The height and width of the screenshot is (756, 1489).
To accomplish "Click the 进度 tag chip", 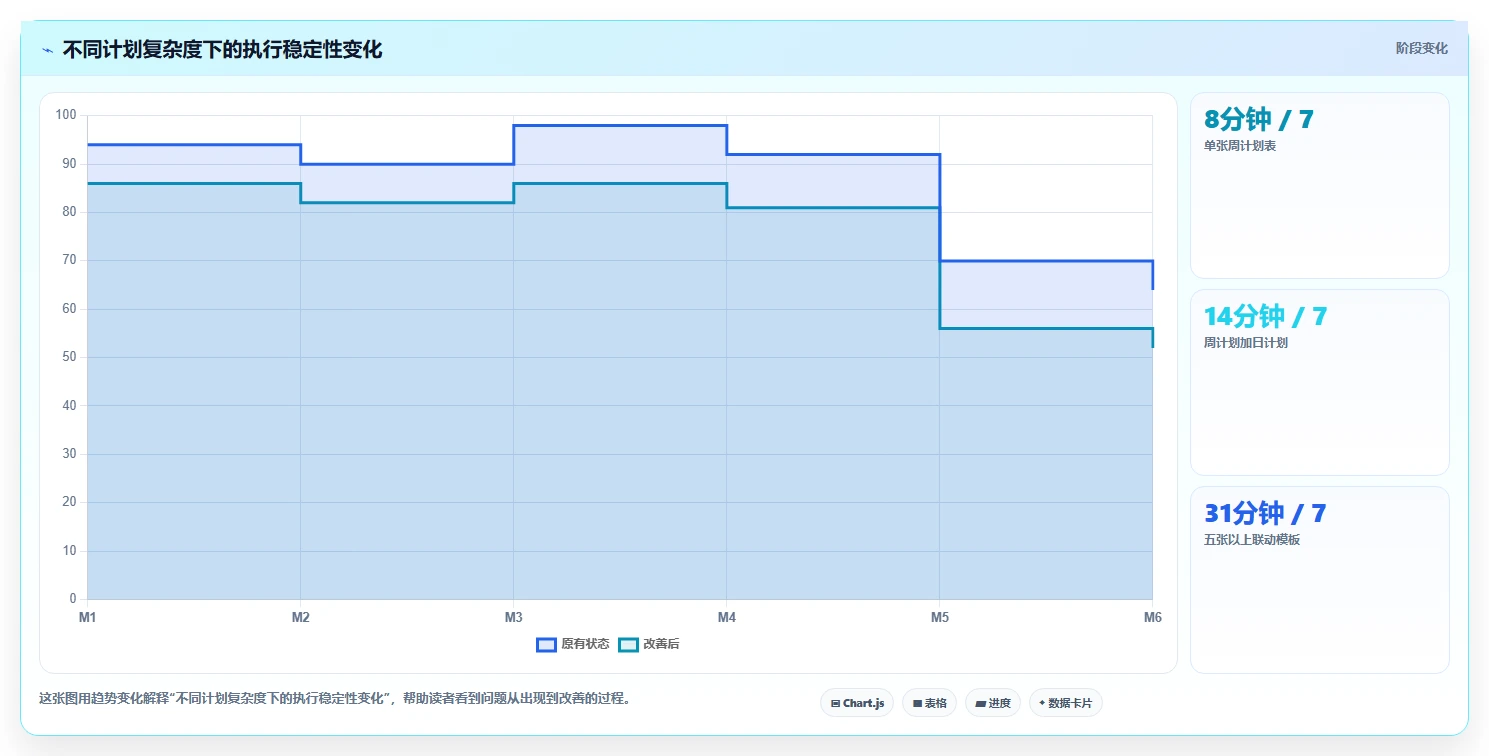I will click(x=993, y=703).
